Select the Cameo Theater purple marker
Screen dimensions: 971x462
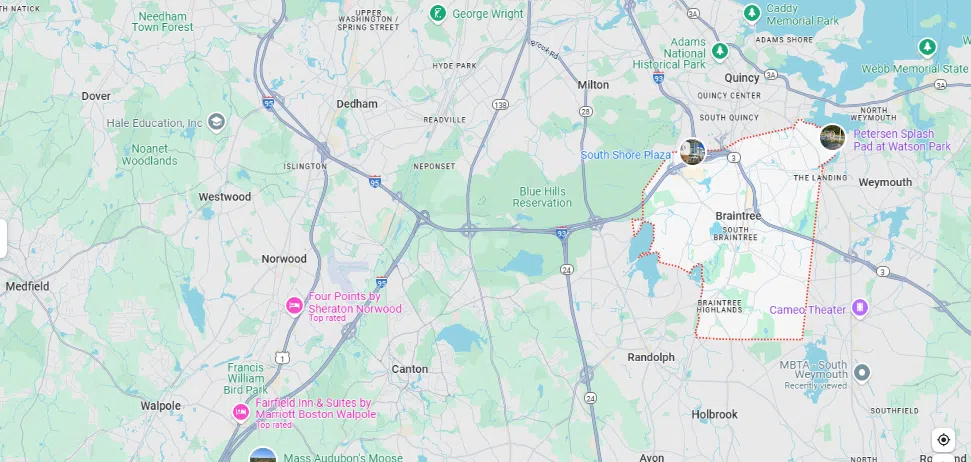tap(860, 308)
